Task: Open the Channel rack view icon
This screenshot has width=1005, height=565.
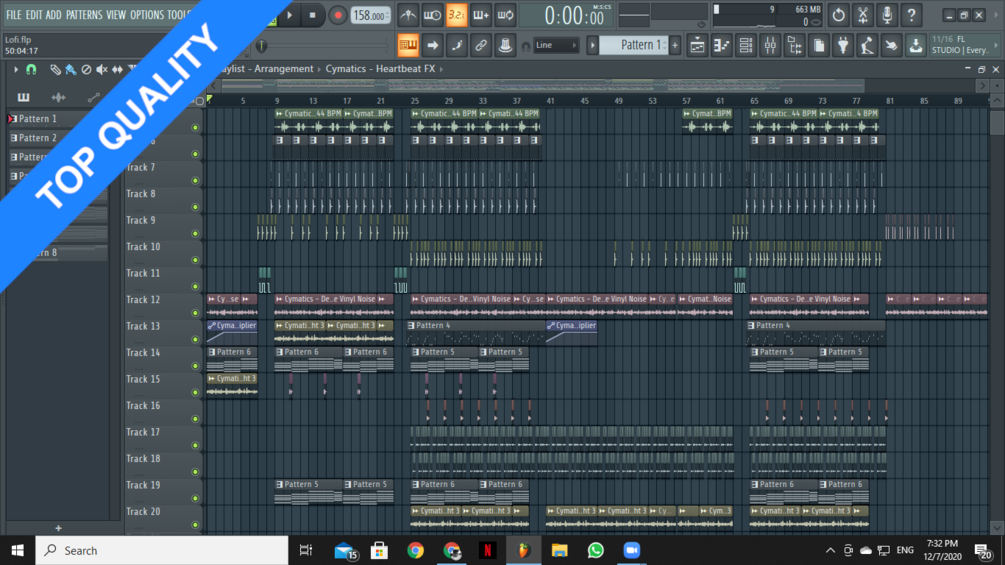Action: tap(746, 45)
